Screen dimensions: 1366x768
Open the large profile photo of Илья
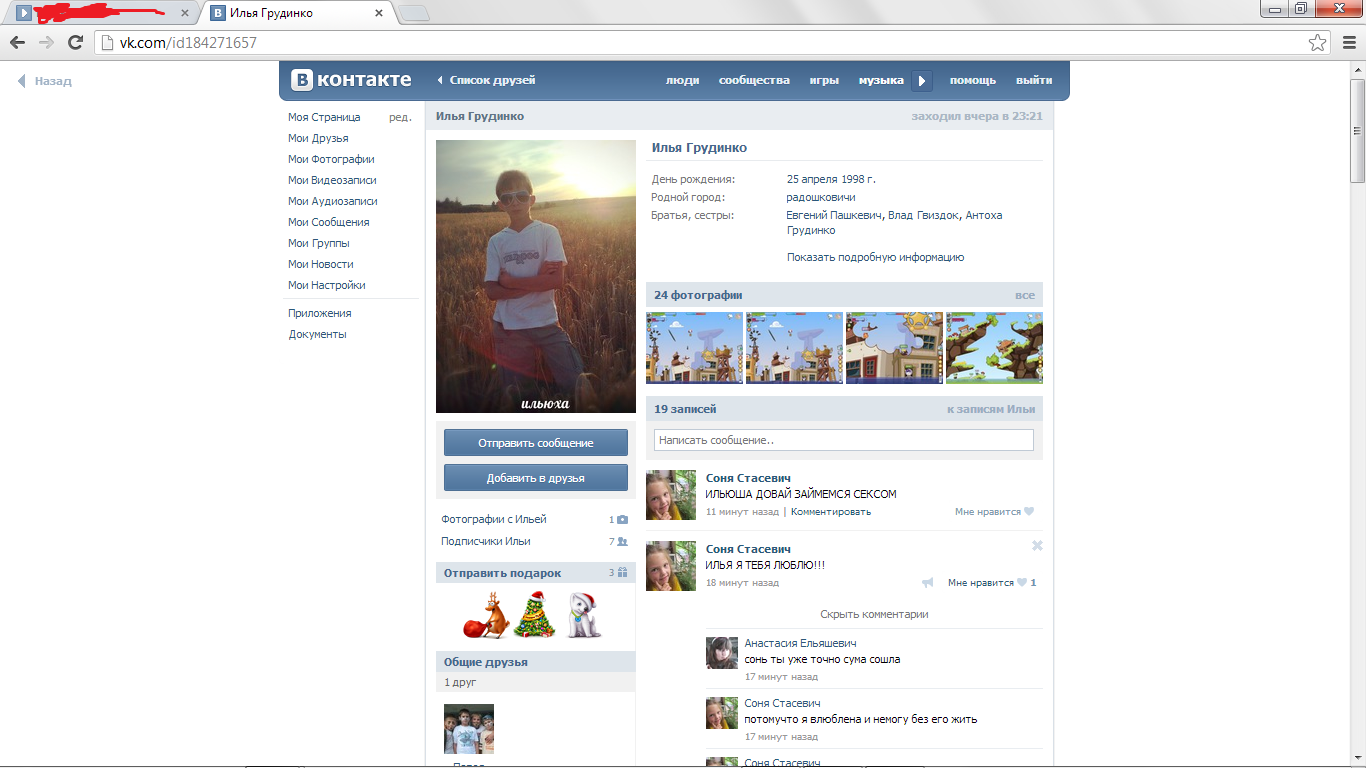[x=536, y=276]
